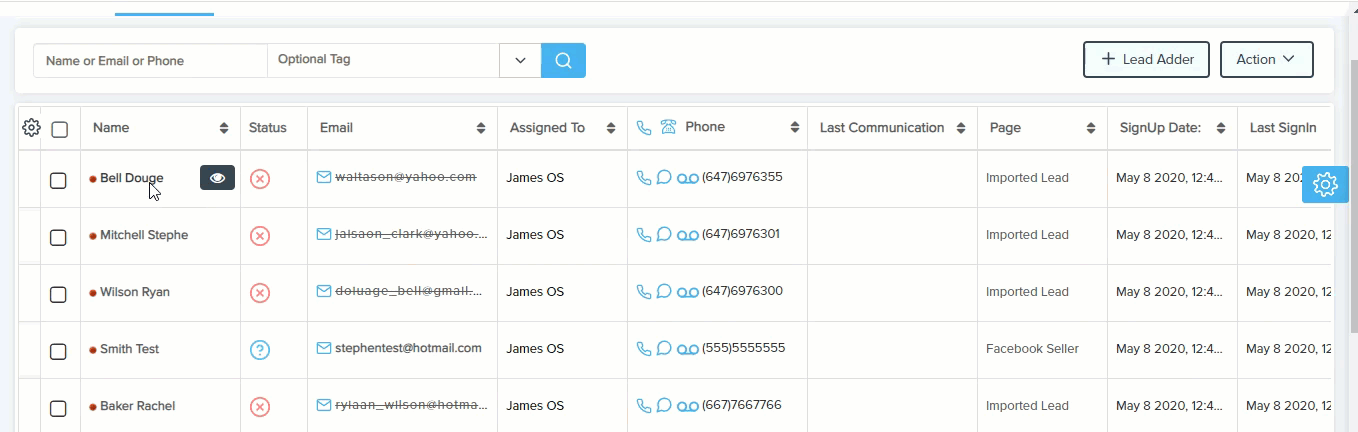Open the blue floating settings gear
The image size is (1358, 432).
click(1325, 184)
